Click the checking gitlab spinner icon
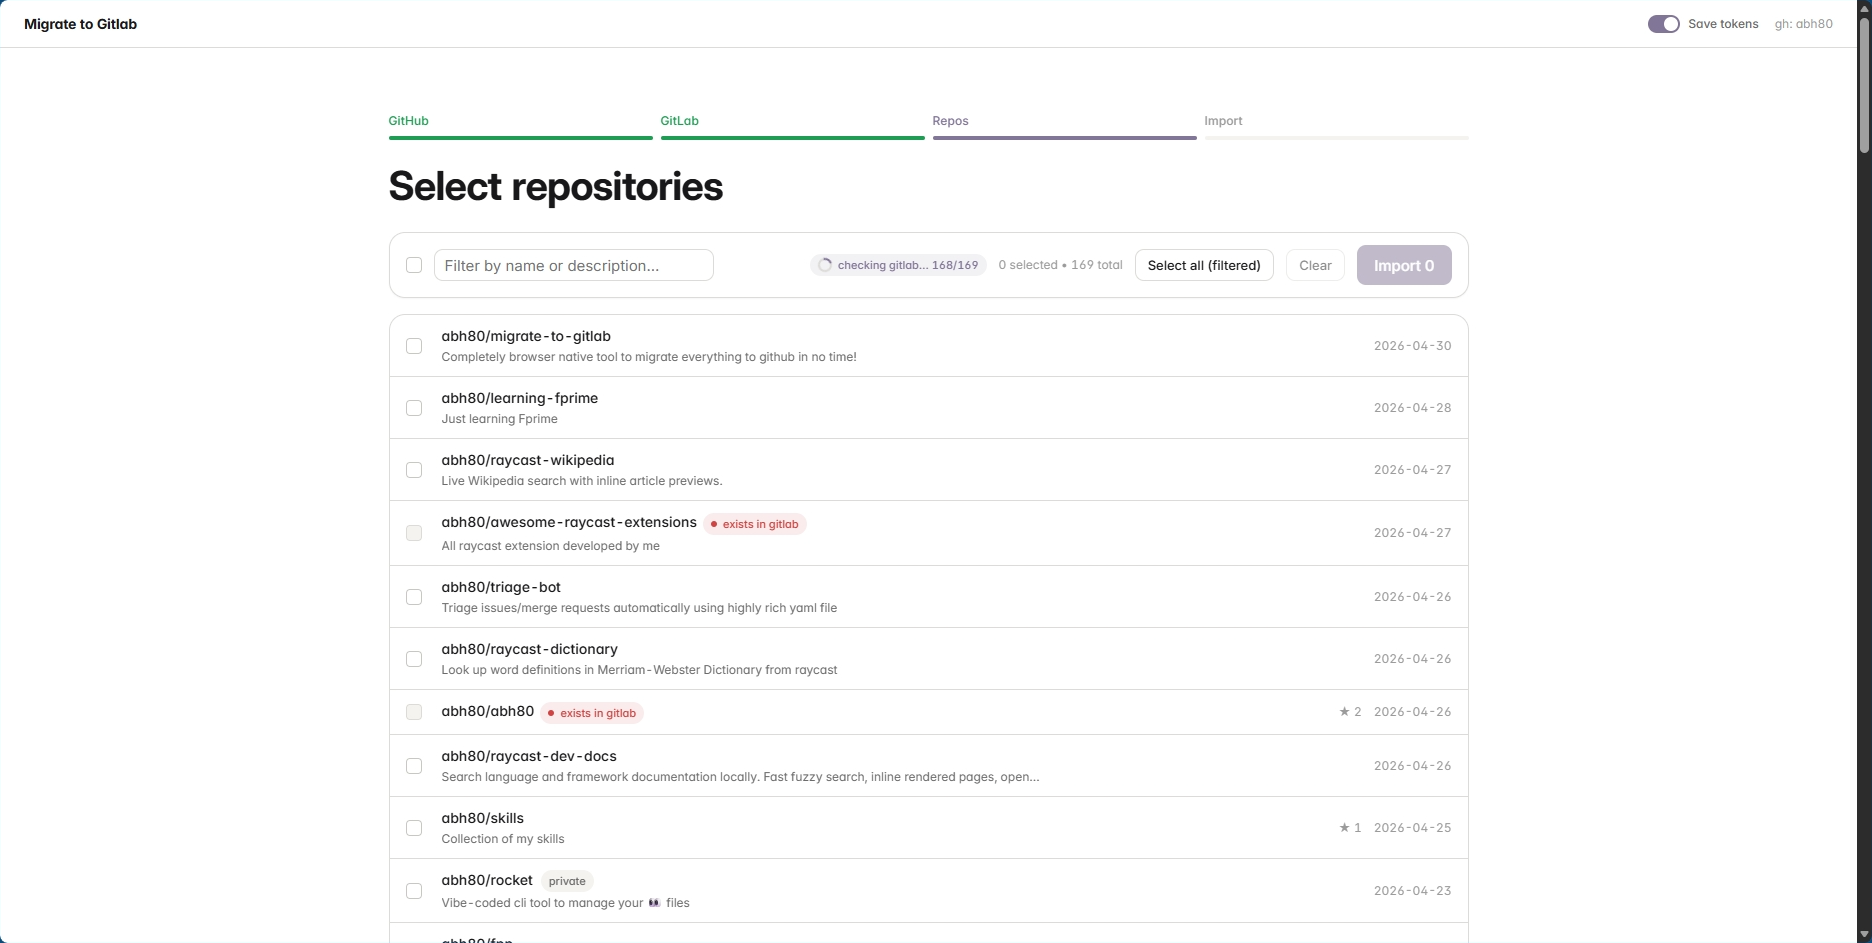 [825, 265]
